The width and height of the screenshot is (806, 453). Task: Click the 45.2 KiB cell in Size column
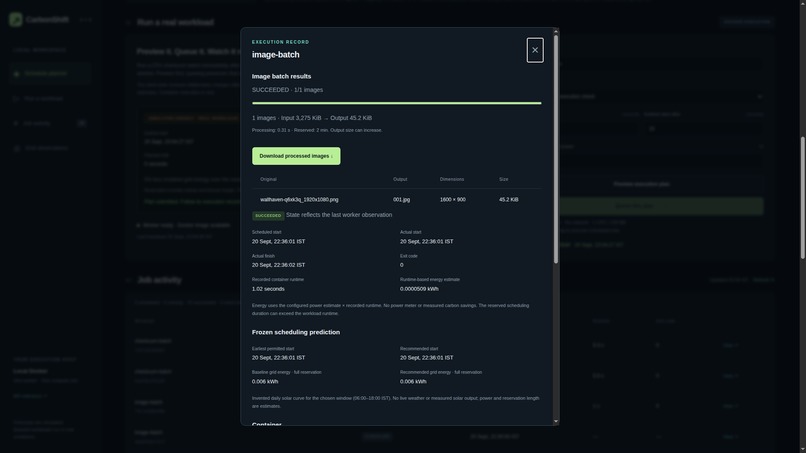(x=508, y=200)
